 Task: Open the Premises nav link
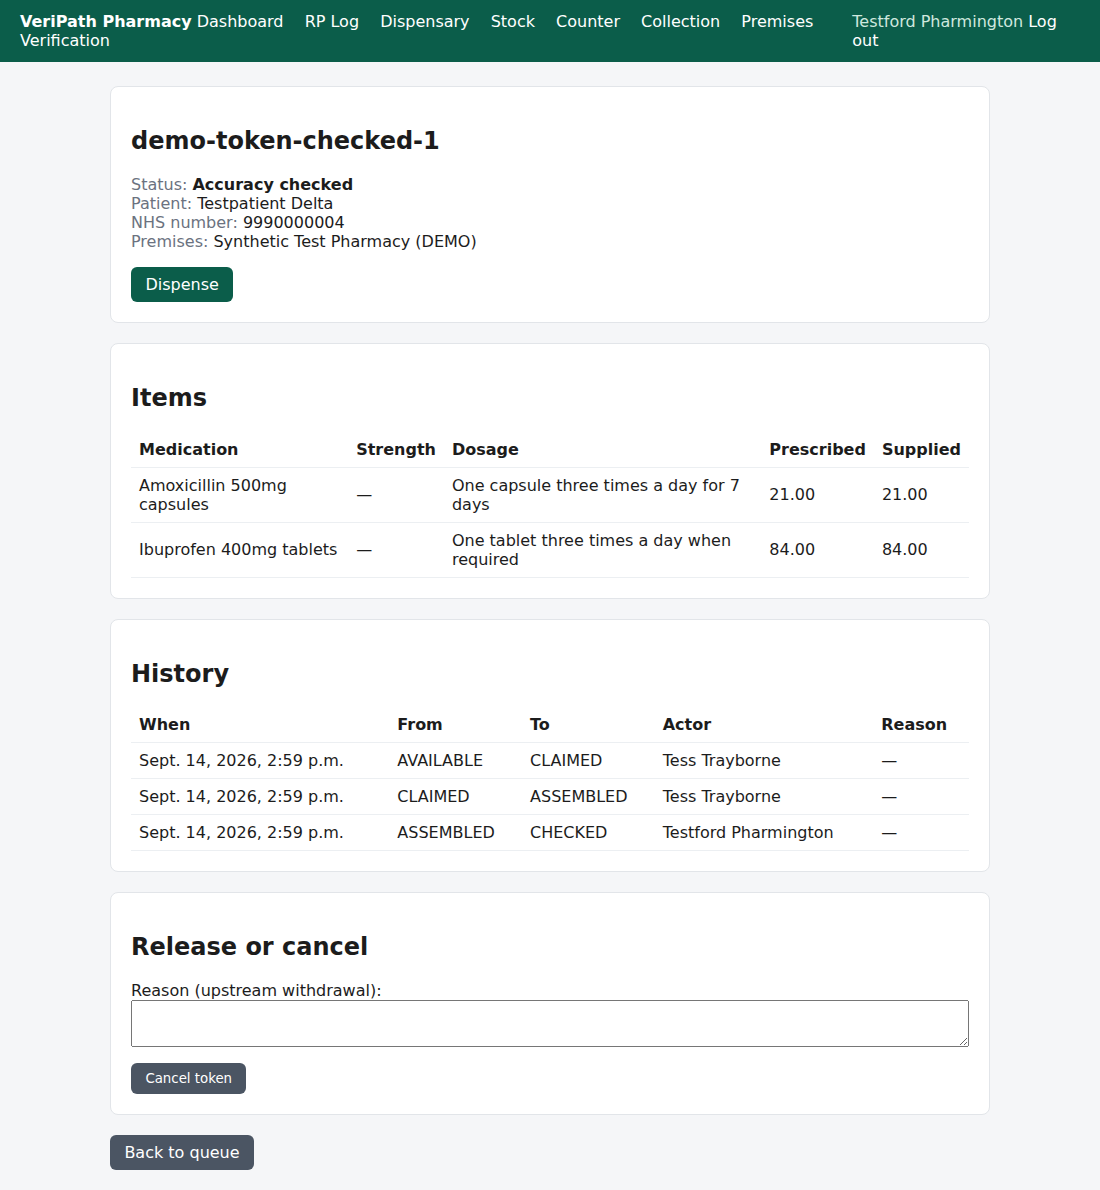(777, 21)
